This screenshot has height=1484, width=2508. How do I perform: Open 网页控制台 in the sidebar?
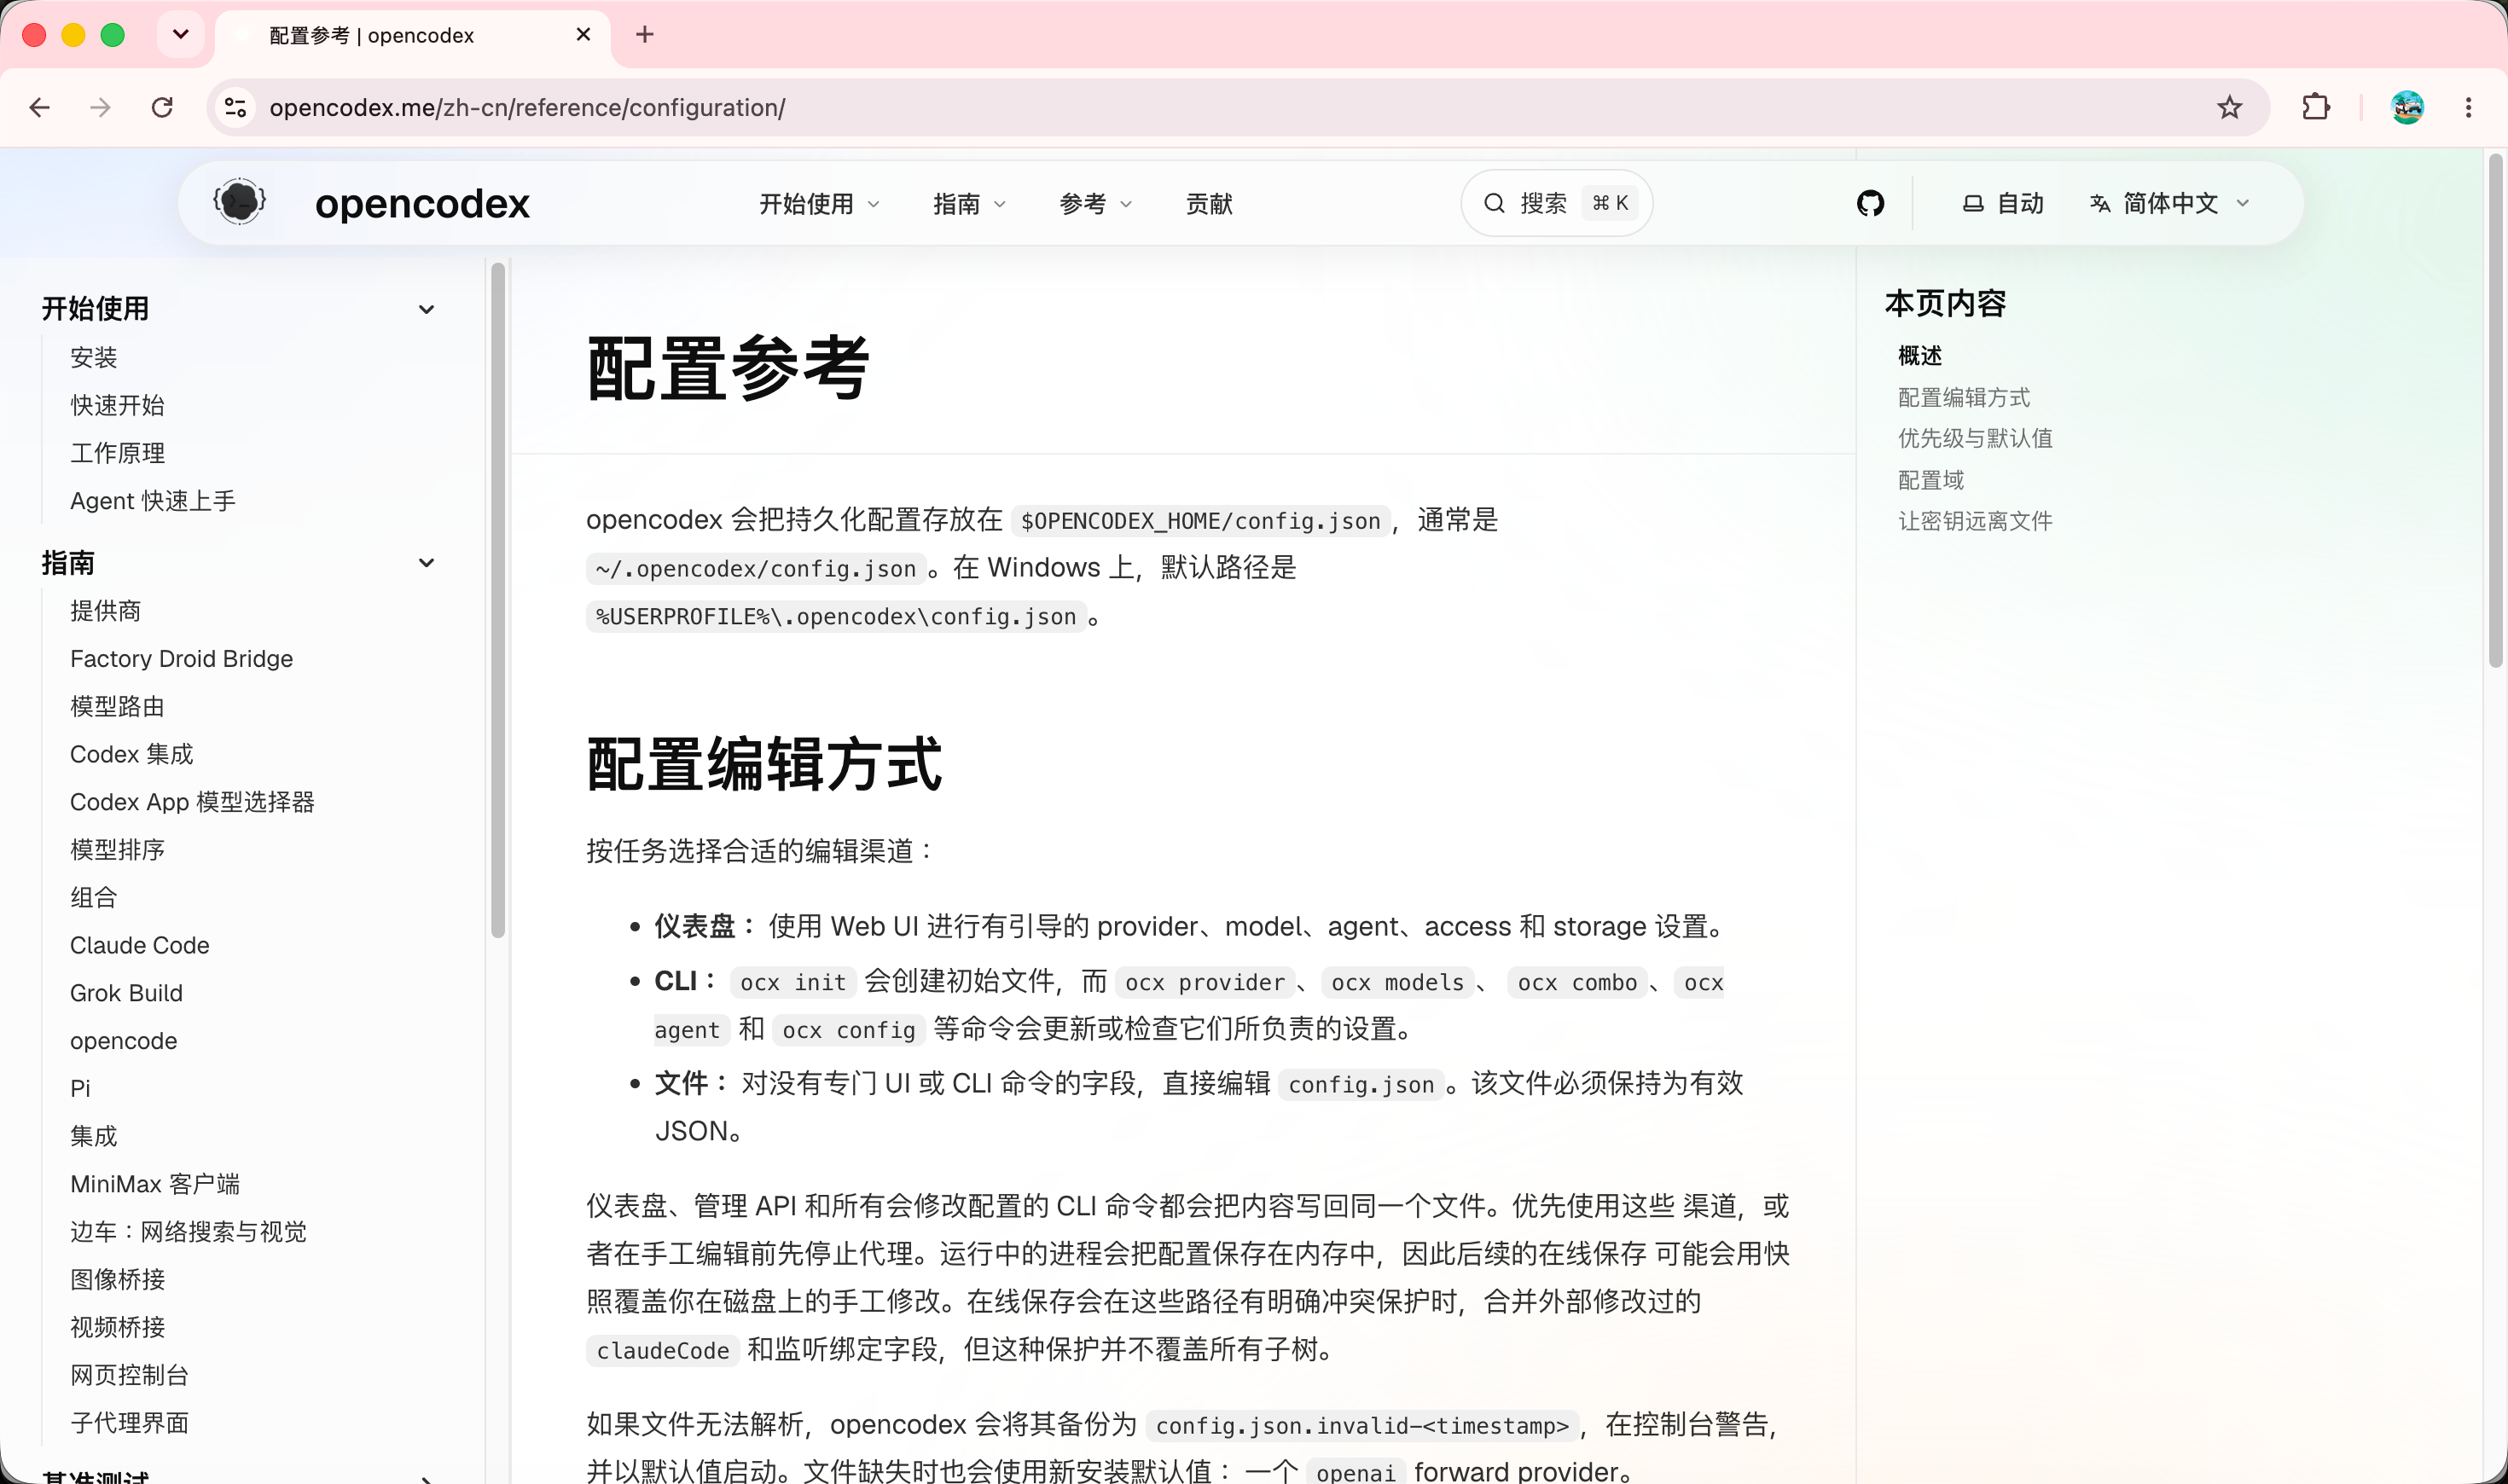click(x=129, y=1375)
